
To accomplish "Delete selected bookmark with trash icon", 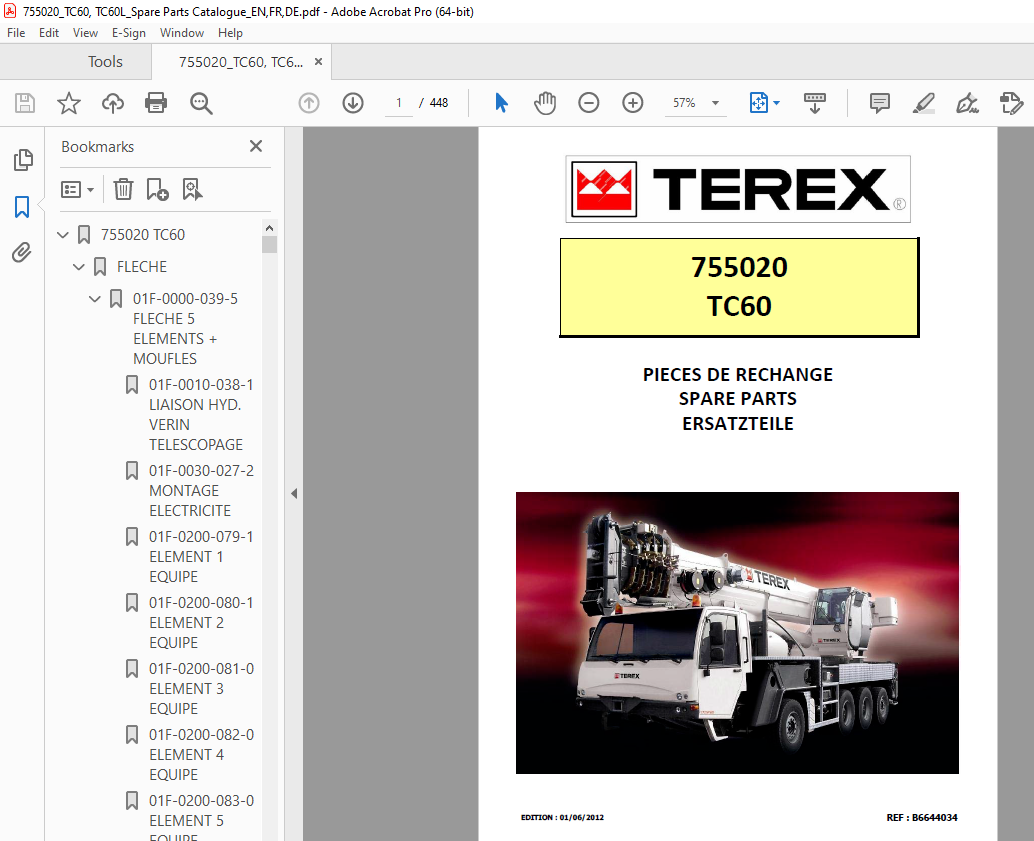I will pyautogui.click(x=123, y=190).
